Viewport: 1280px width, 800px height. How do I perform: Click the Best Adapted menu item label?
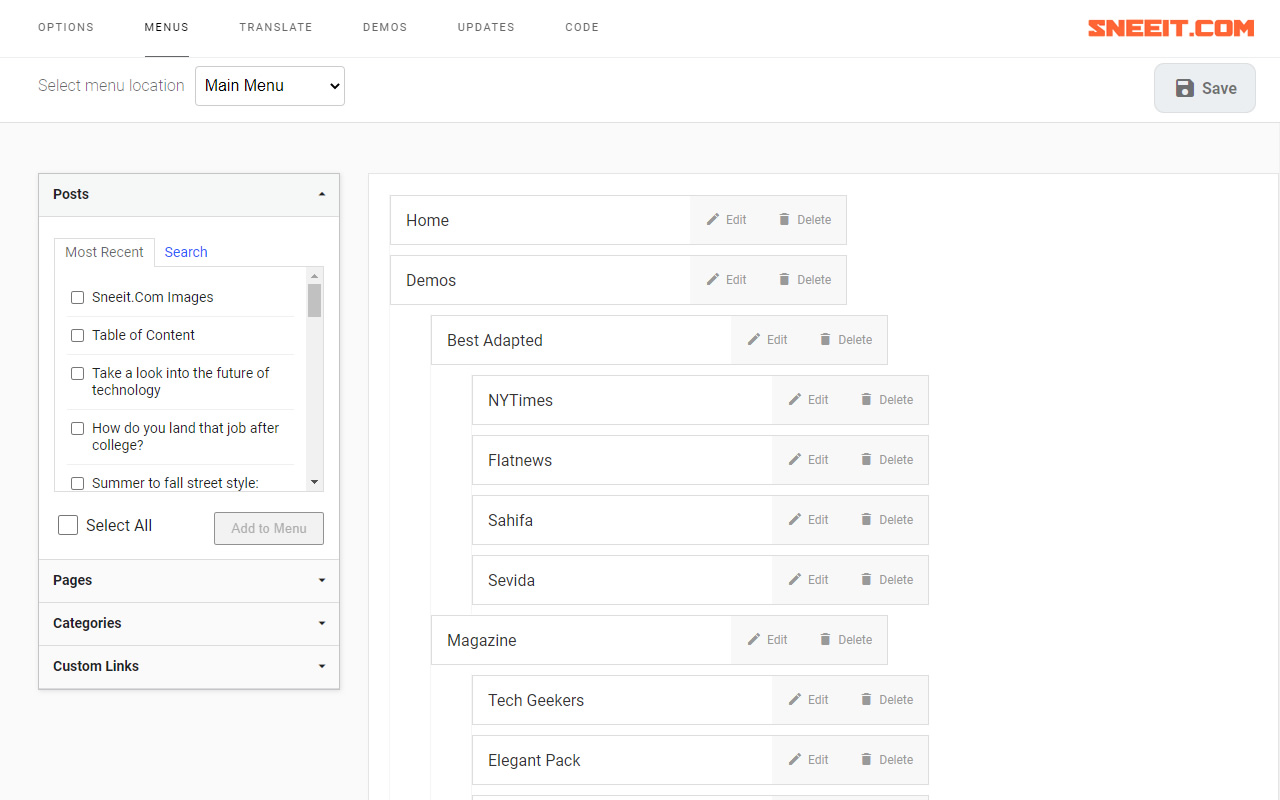point(495,340)
